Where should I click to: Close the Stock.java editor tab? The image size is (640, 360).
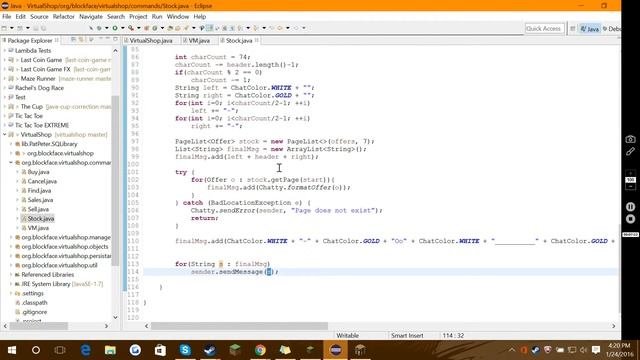click(257, 40)
